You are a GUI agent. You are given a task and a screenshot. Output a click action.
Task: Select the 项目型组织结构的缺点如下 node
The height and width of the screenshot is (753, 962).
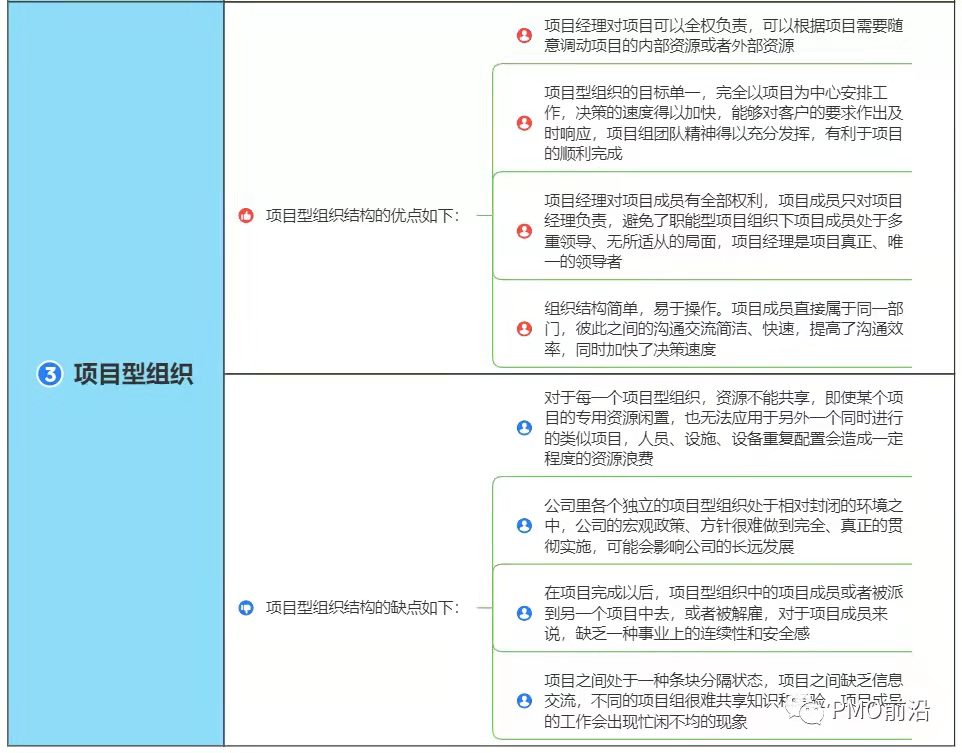(x=362, y=608)
